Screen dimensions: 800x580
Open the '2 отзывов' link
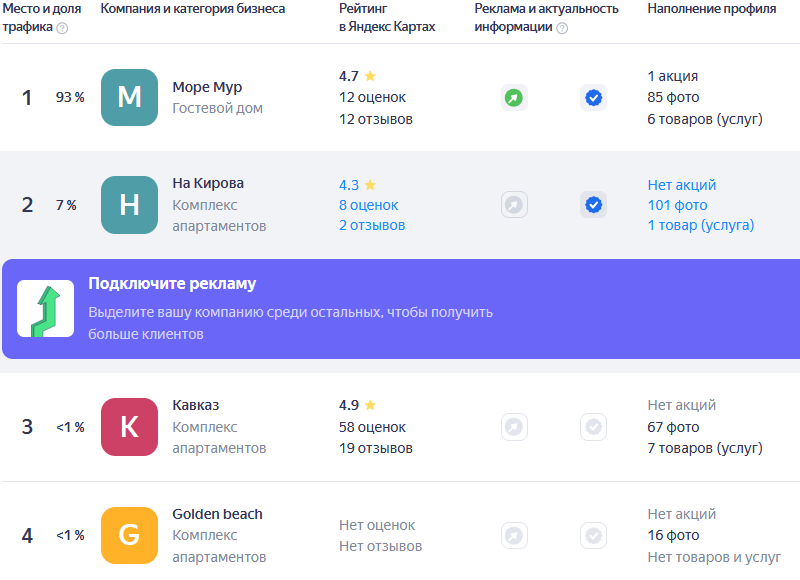(372, 225)
